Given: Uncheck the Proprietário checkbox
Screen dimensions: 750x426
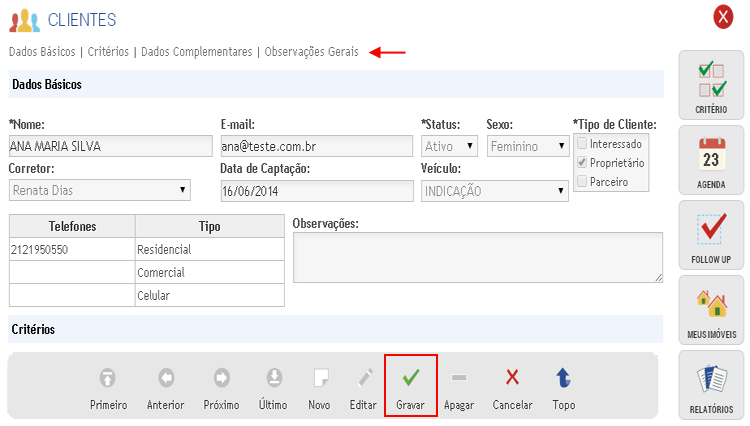Looking at the screenshot, I should coord(582,162).
